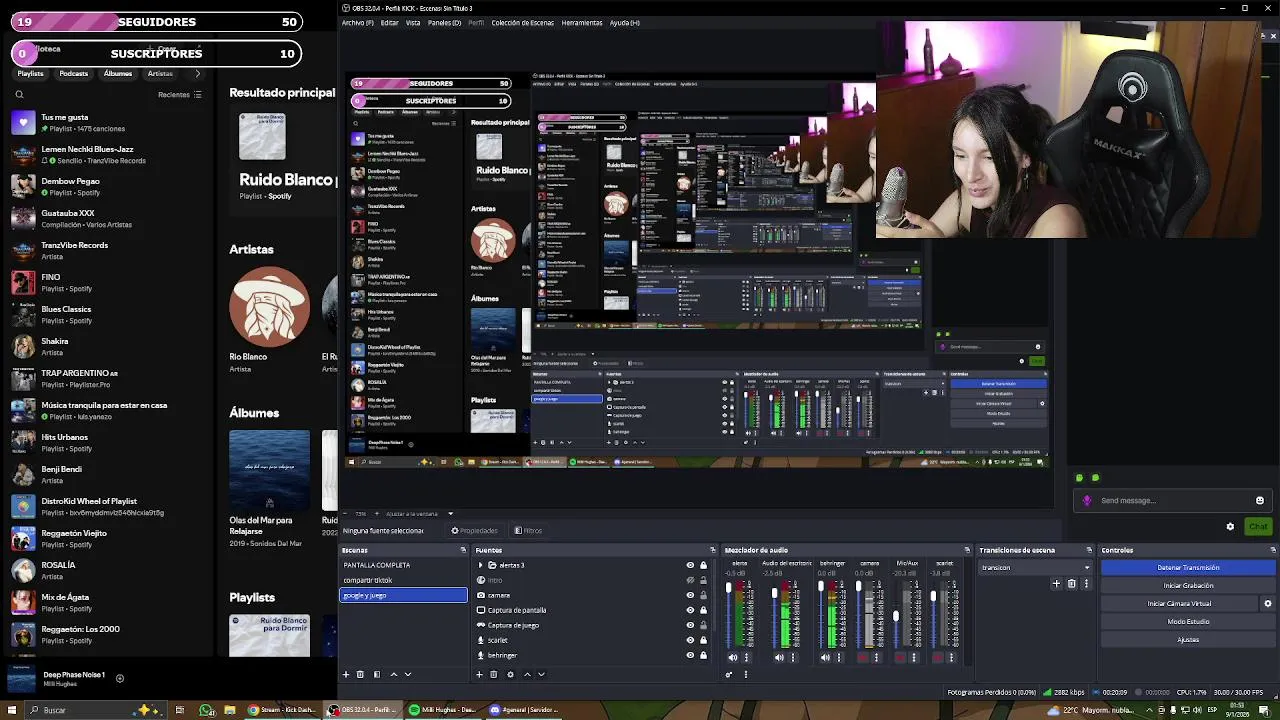
Task: Undock the Fuentes panel with its pop-out icon
Action: tap(713, 550)
